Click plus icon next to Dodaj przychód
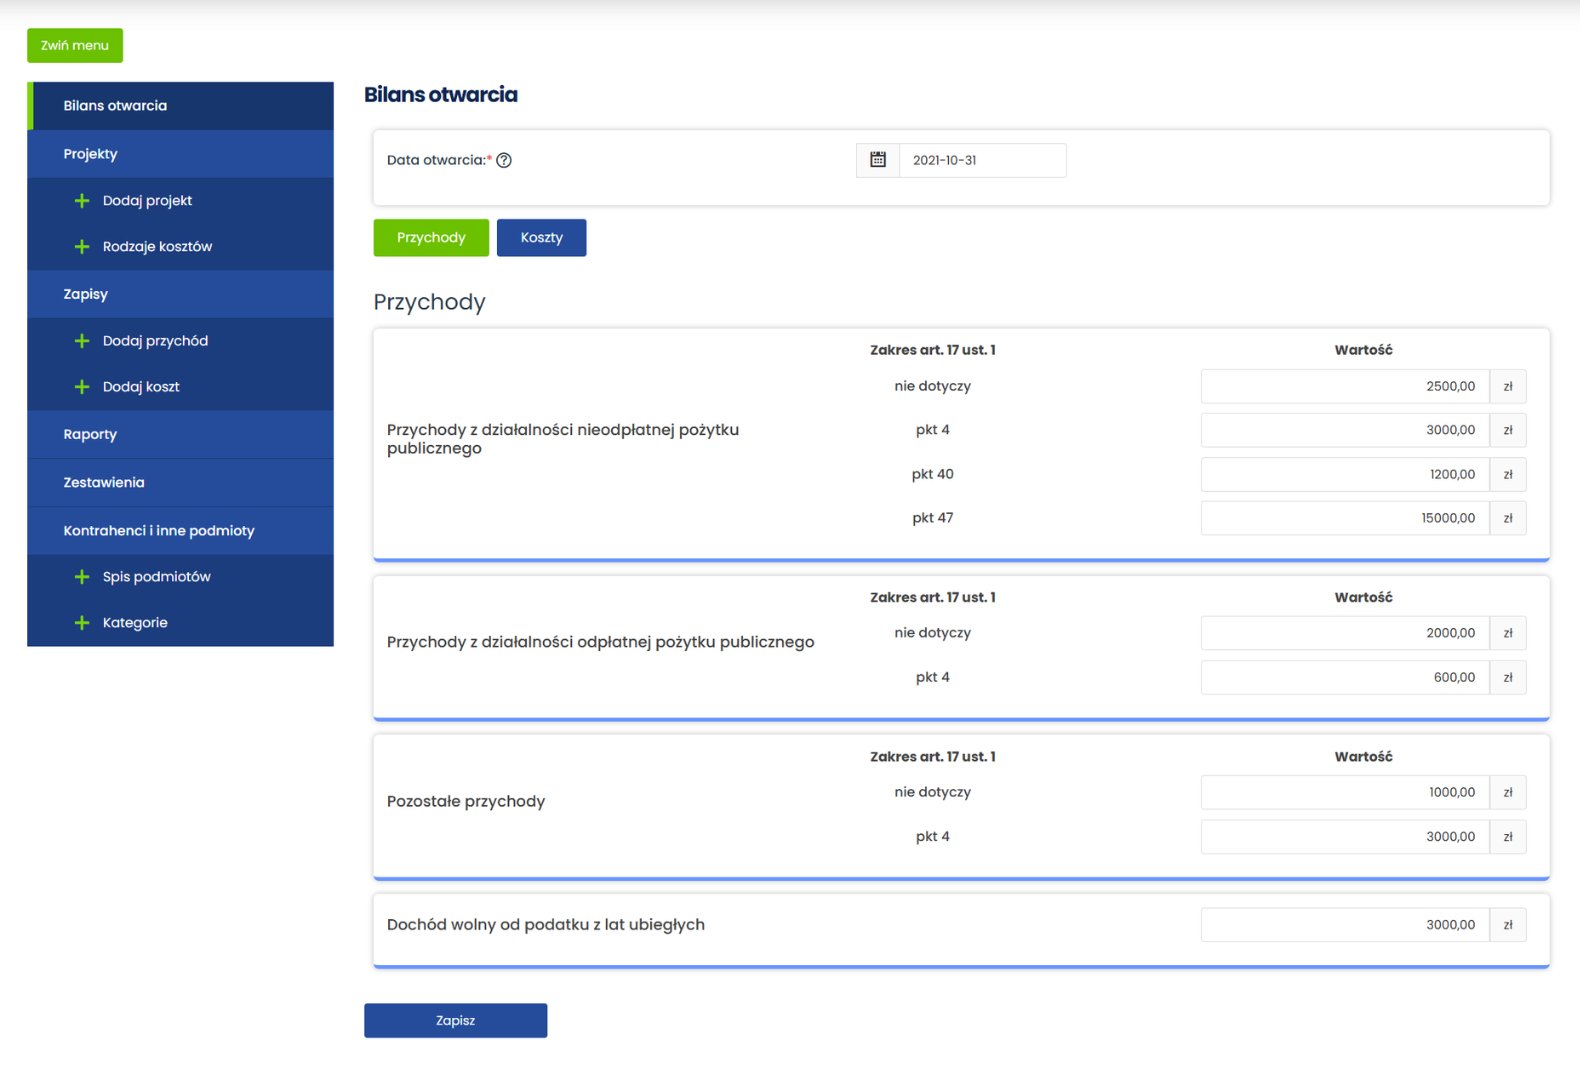 pos(82,341)
